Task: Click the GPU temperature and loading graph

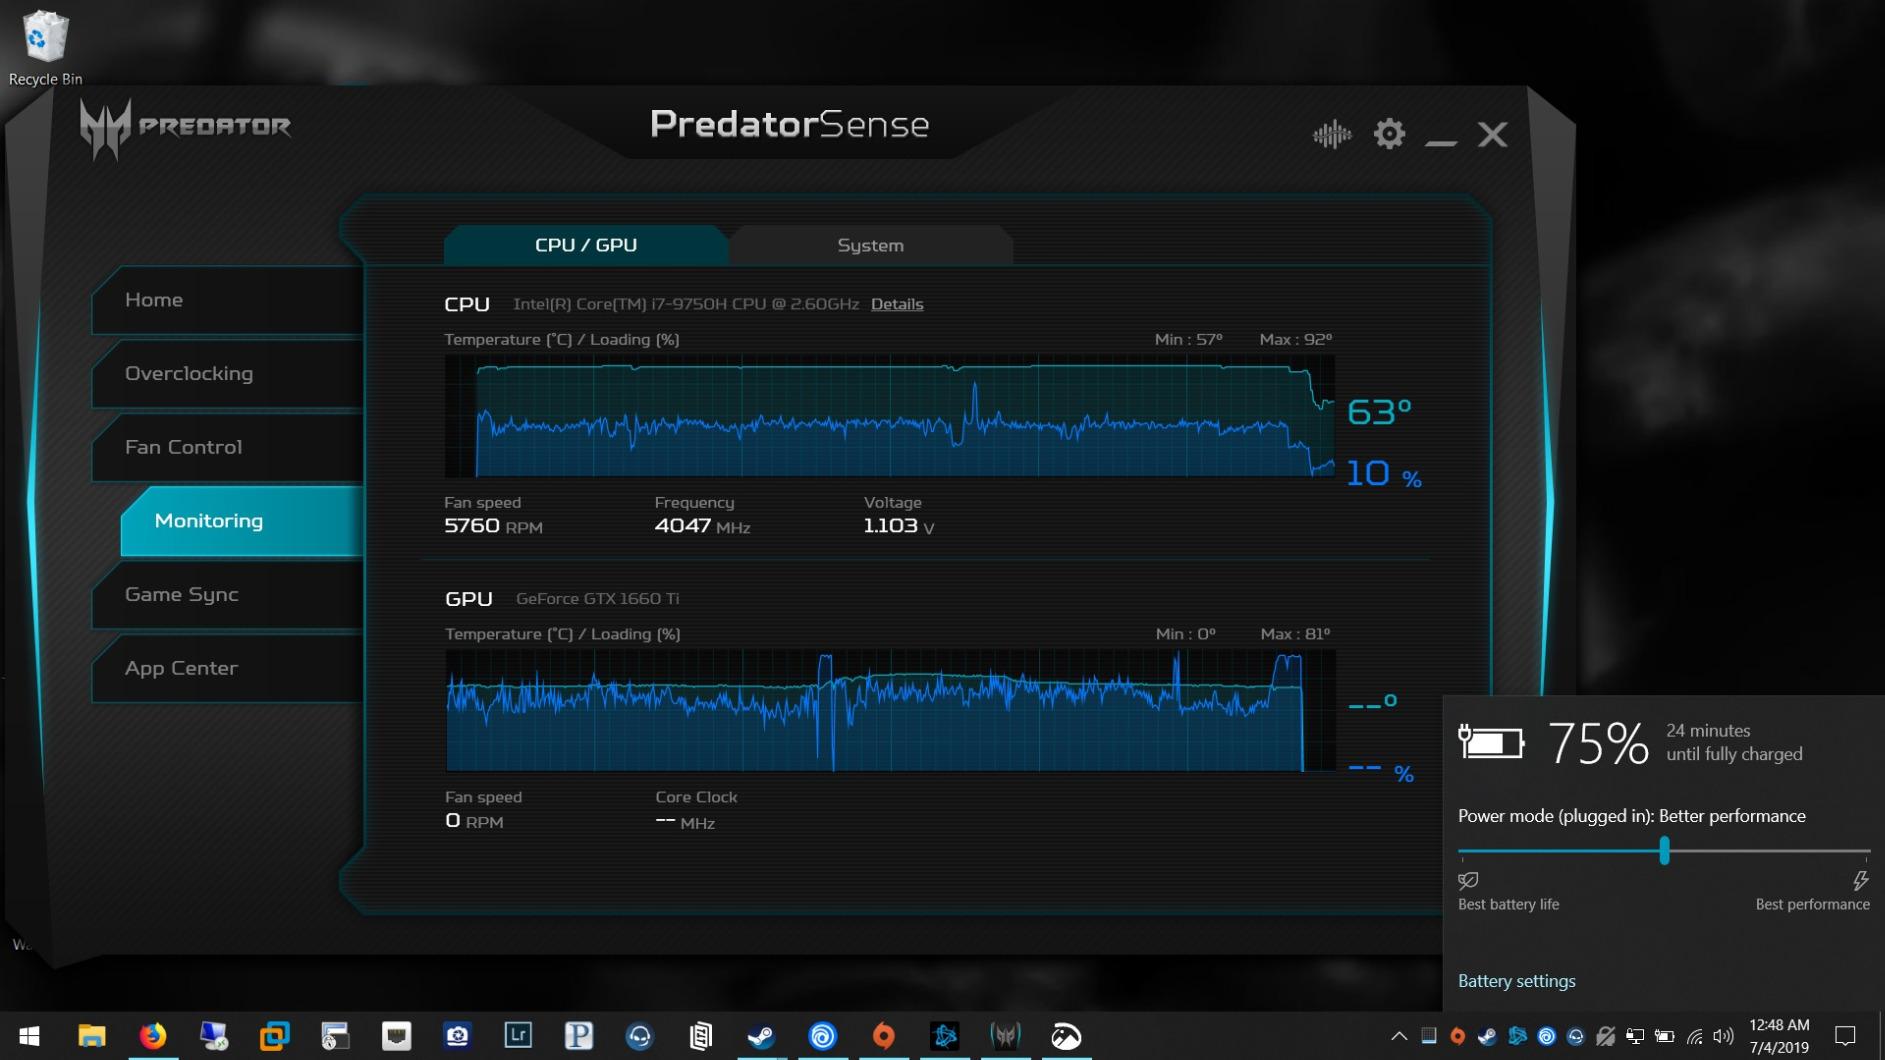Action: (x=890, y=711)
